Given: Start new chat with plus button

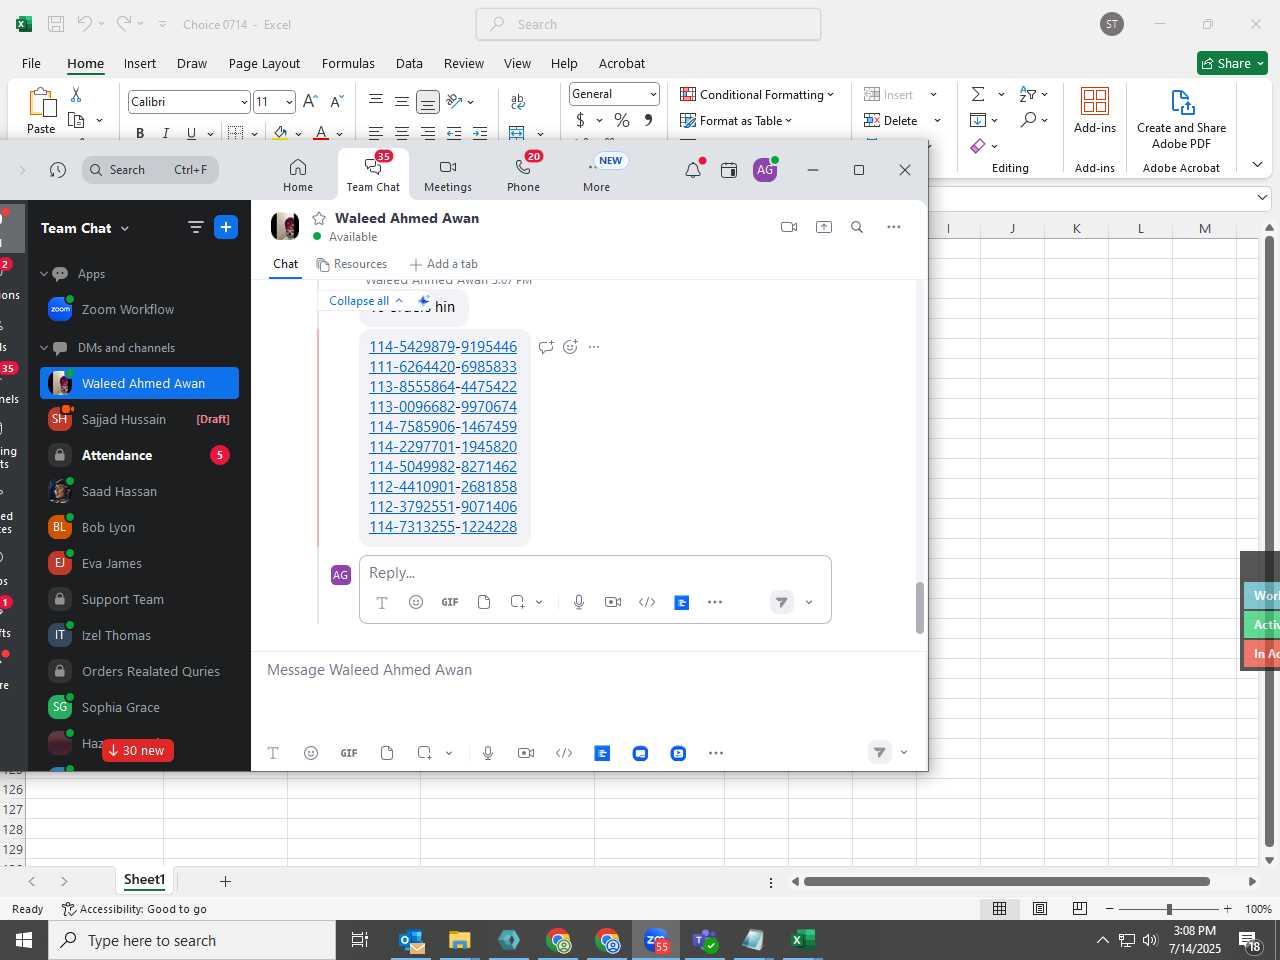Looking at the screenshot, I should click(226, 228).
